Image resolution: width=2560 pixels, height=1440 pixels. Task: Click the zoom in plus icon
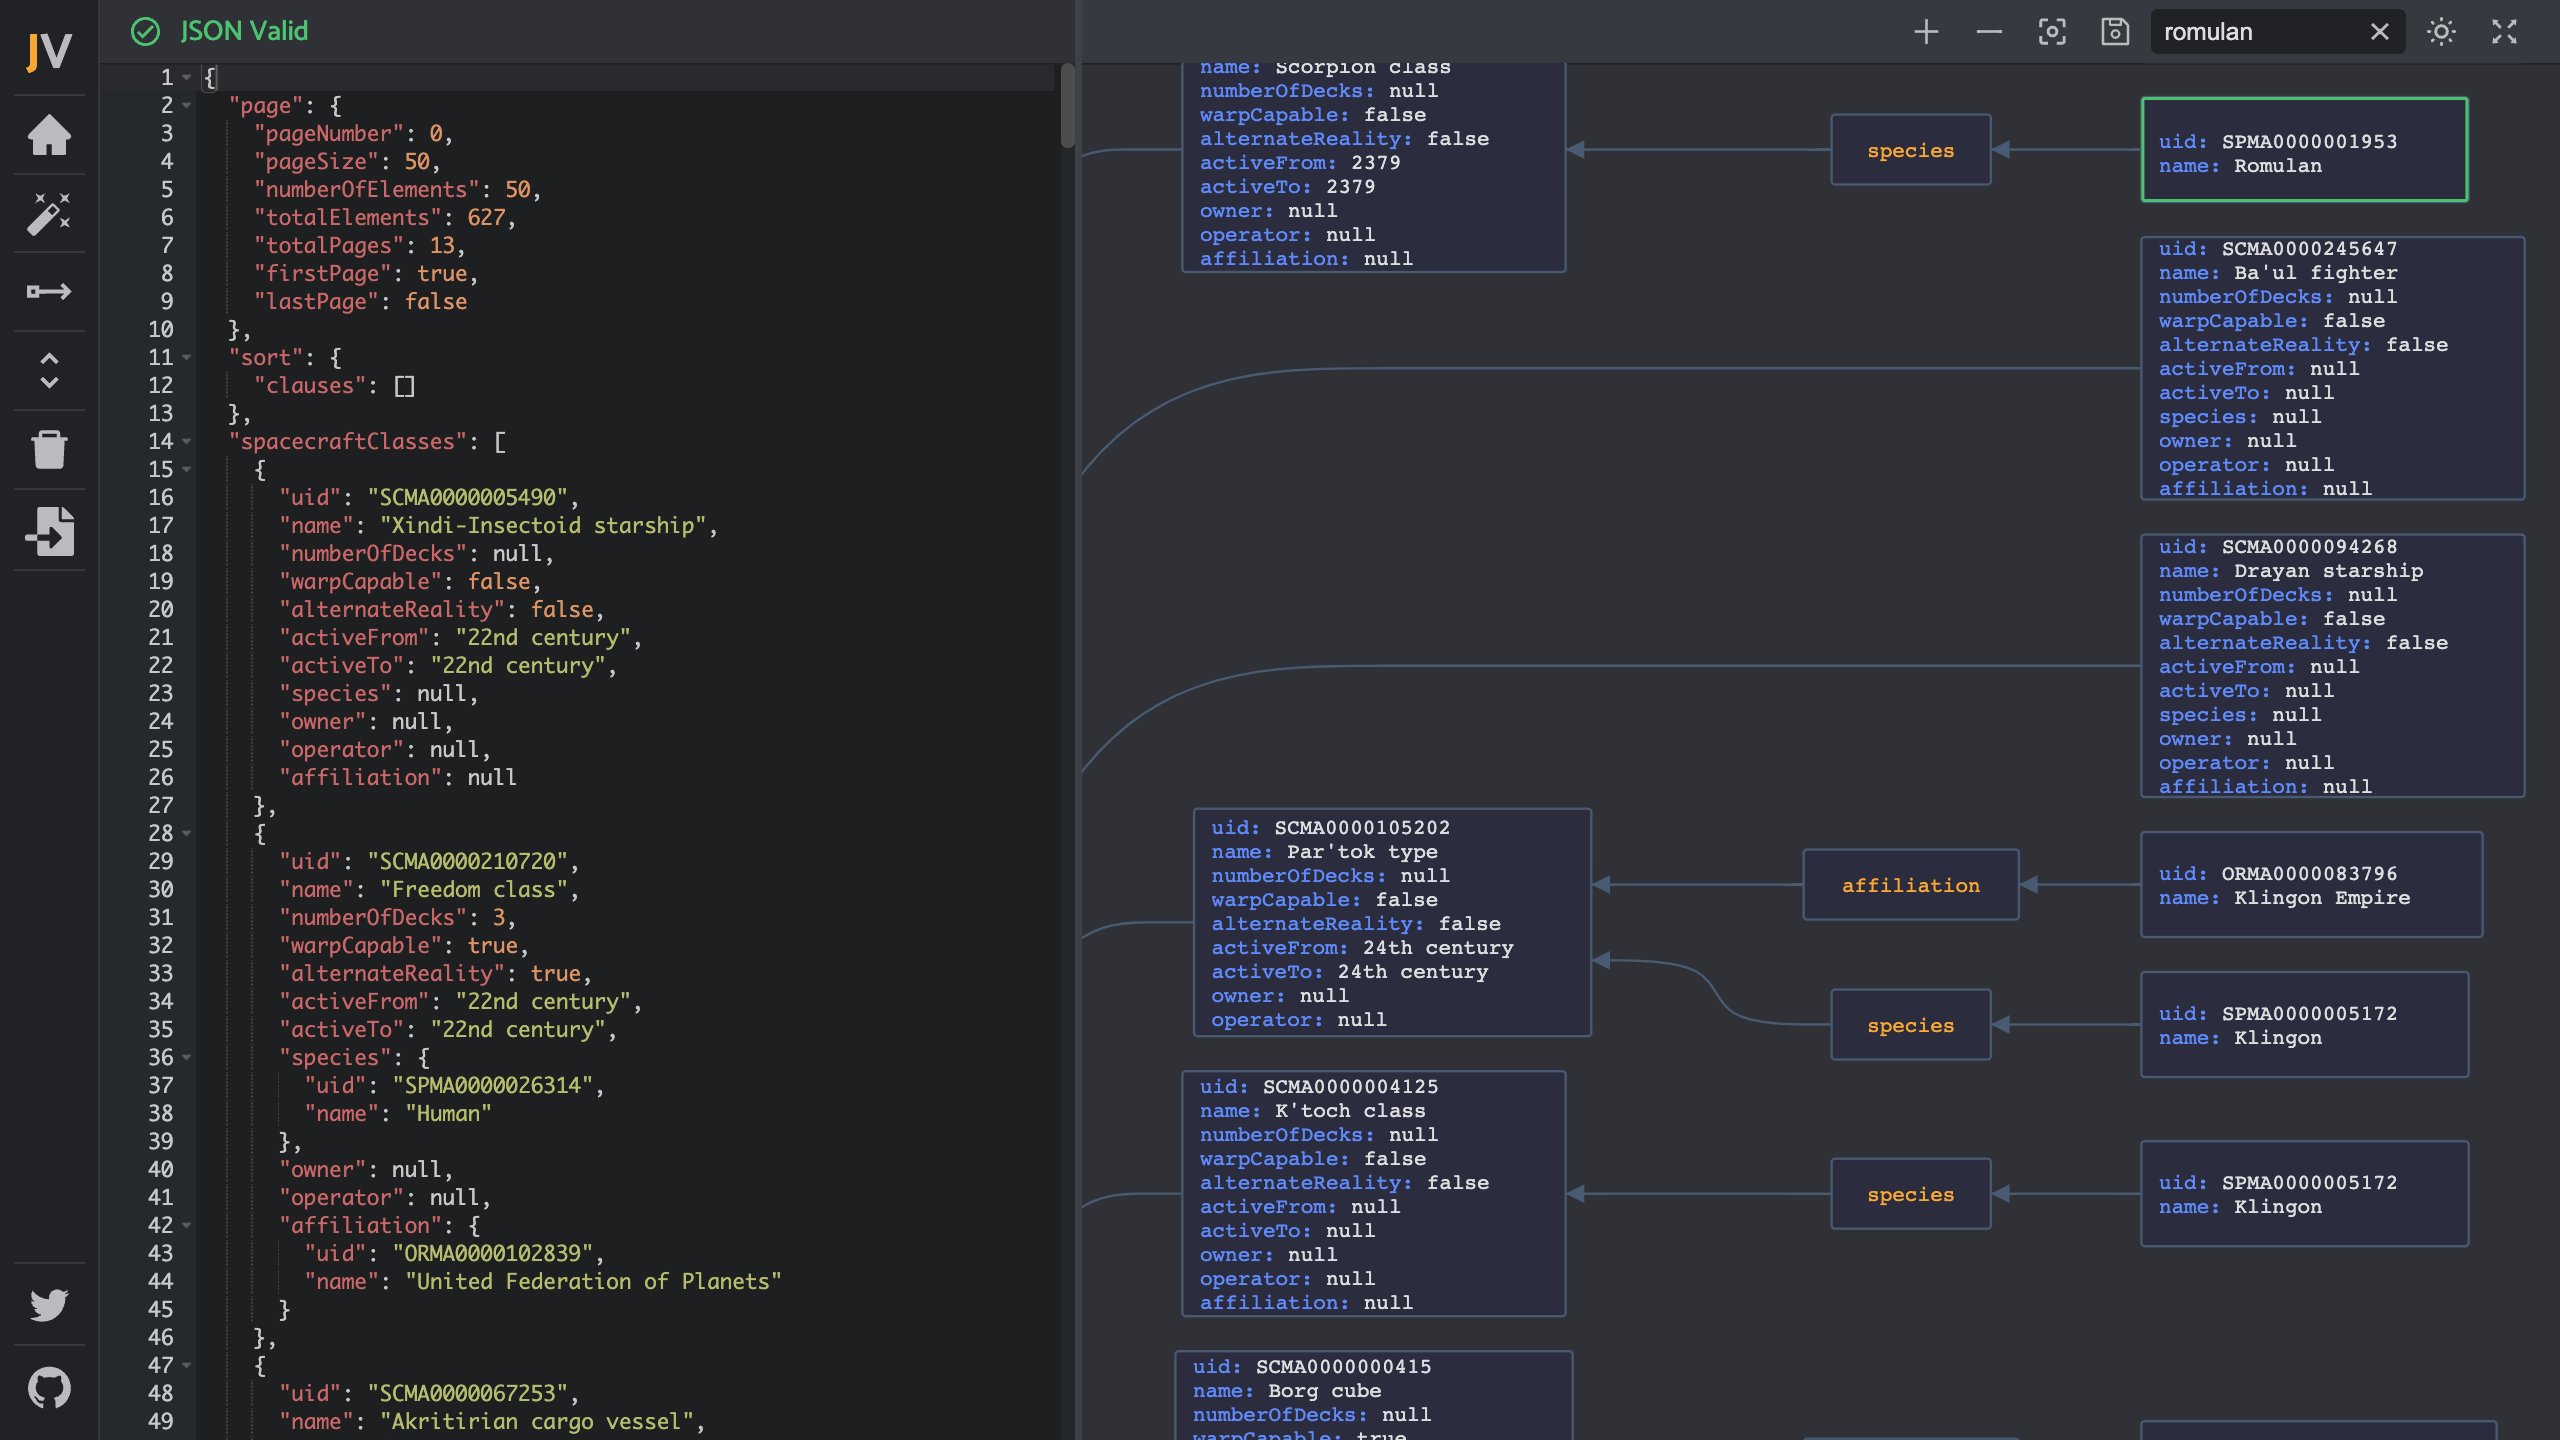pos(1926,32)
